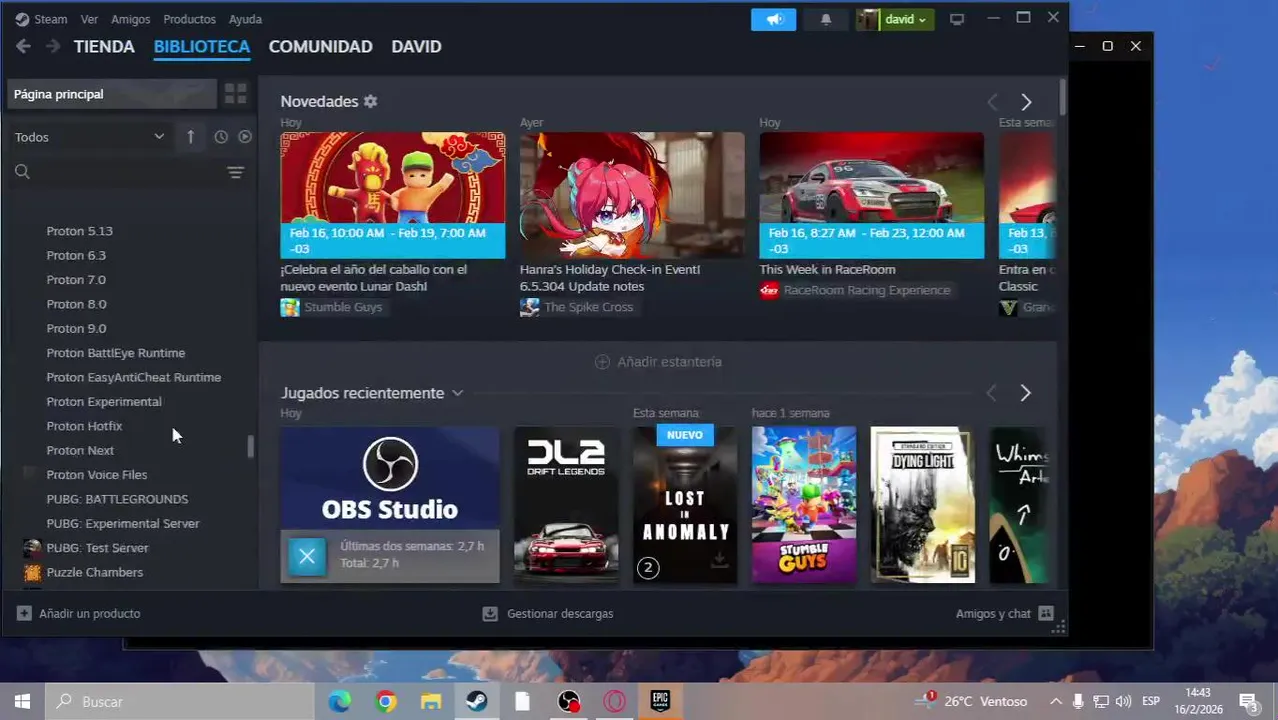1278x720 pixels.
Task: Dismiss OBS Studio with blue X button
Action: coord(307,557)
